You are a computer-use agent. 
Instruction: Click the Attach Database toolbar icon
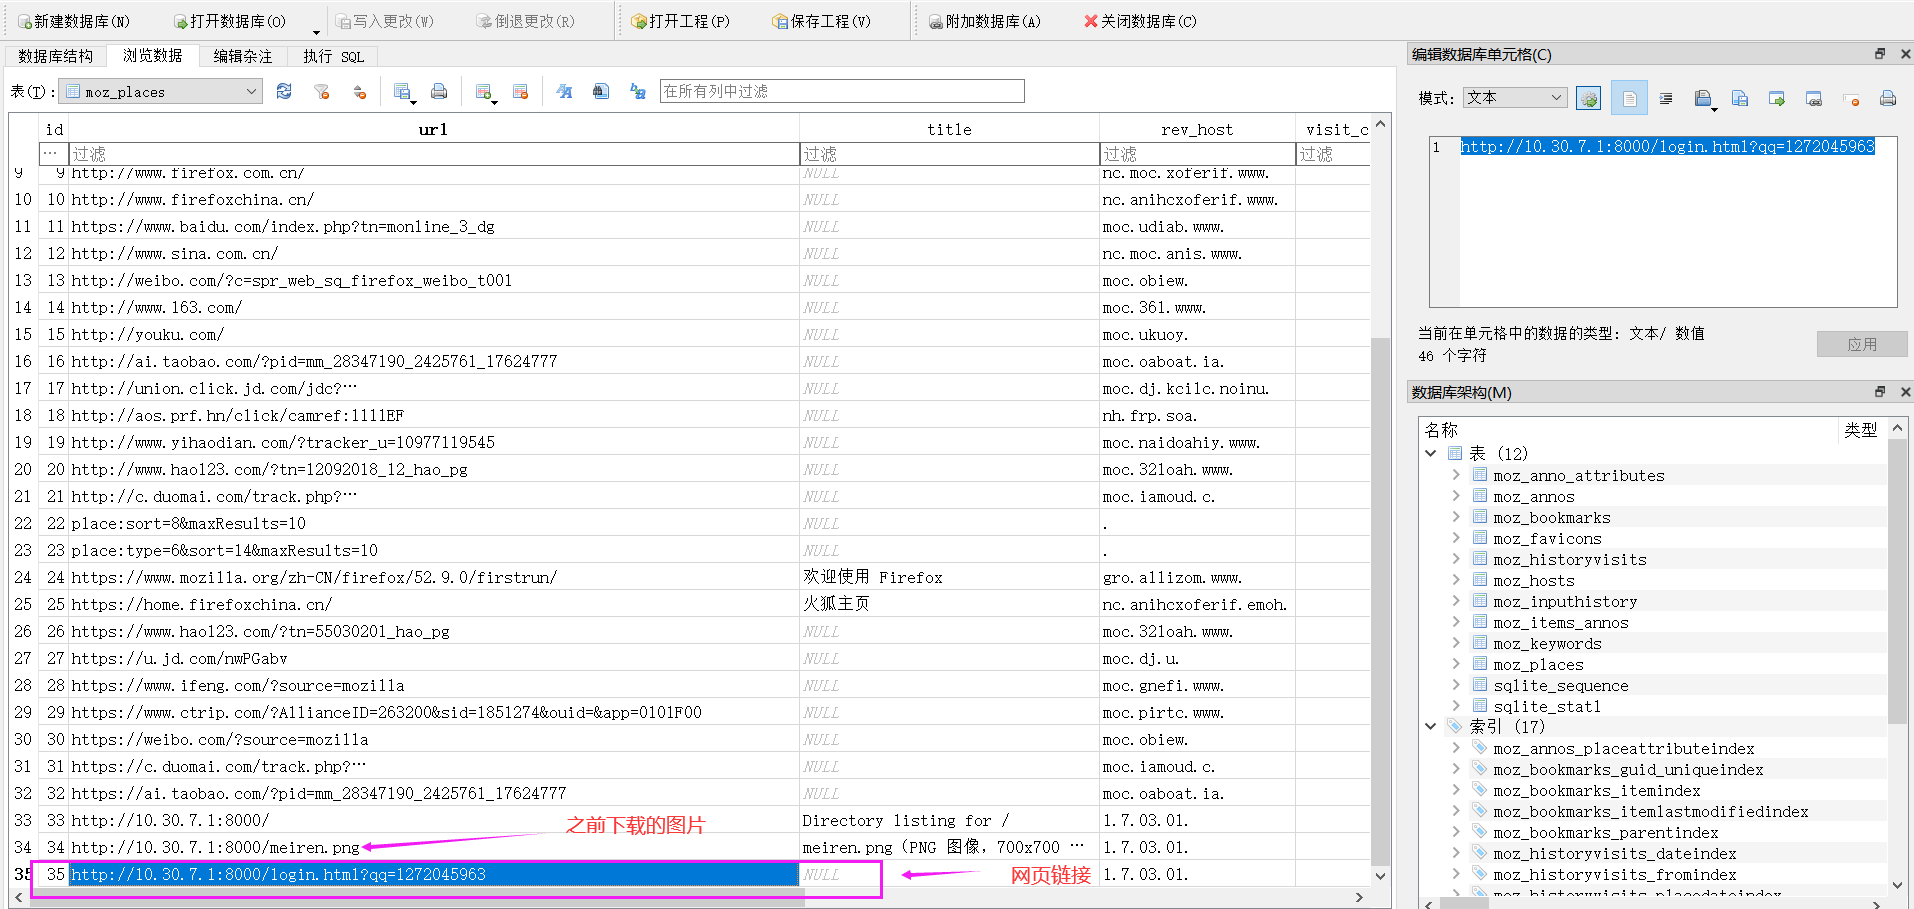[x=935, y=21]
